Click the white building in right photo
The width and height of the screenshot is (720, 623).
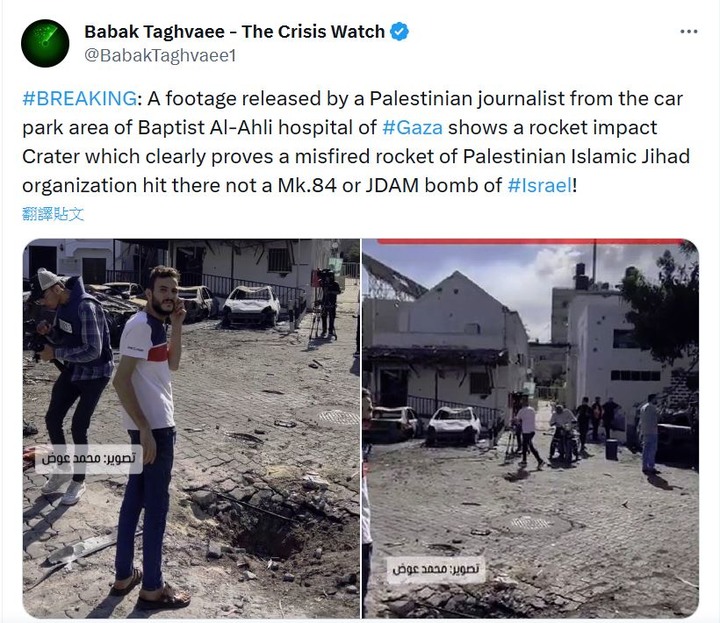(611, 349)
